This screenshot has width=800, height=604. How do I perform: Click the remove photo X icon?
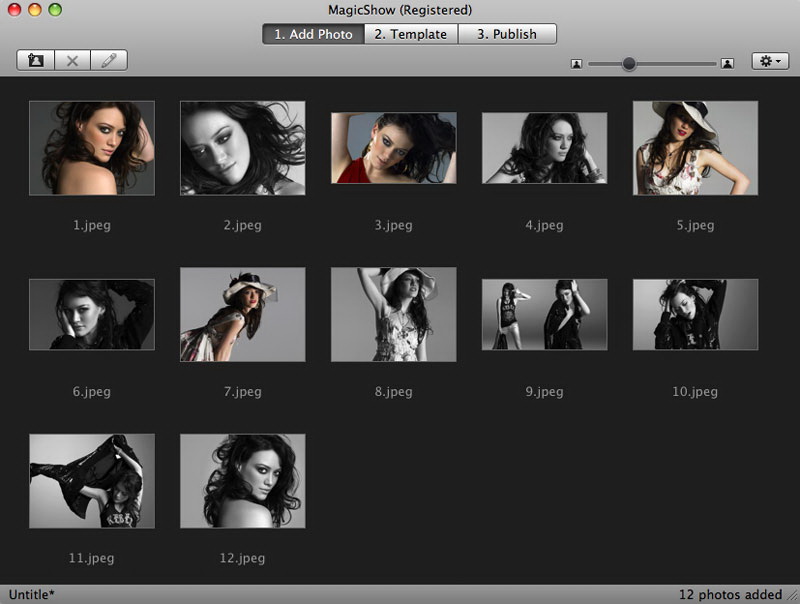click(72, 61)
